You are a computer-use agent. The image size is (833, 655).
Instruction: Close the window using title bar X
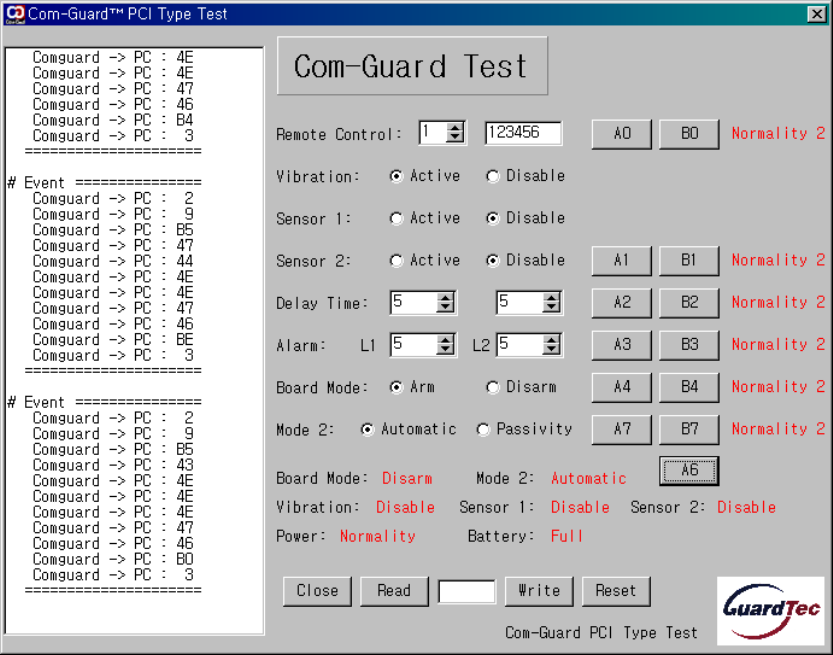[x=817, y=14]
